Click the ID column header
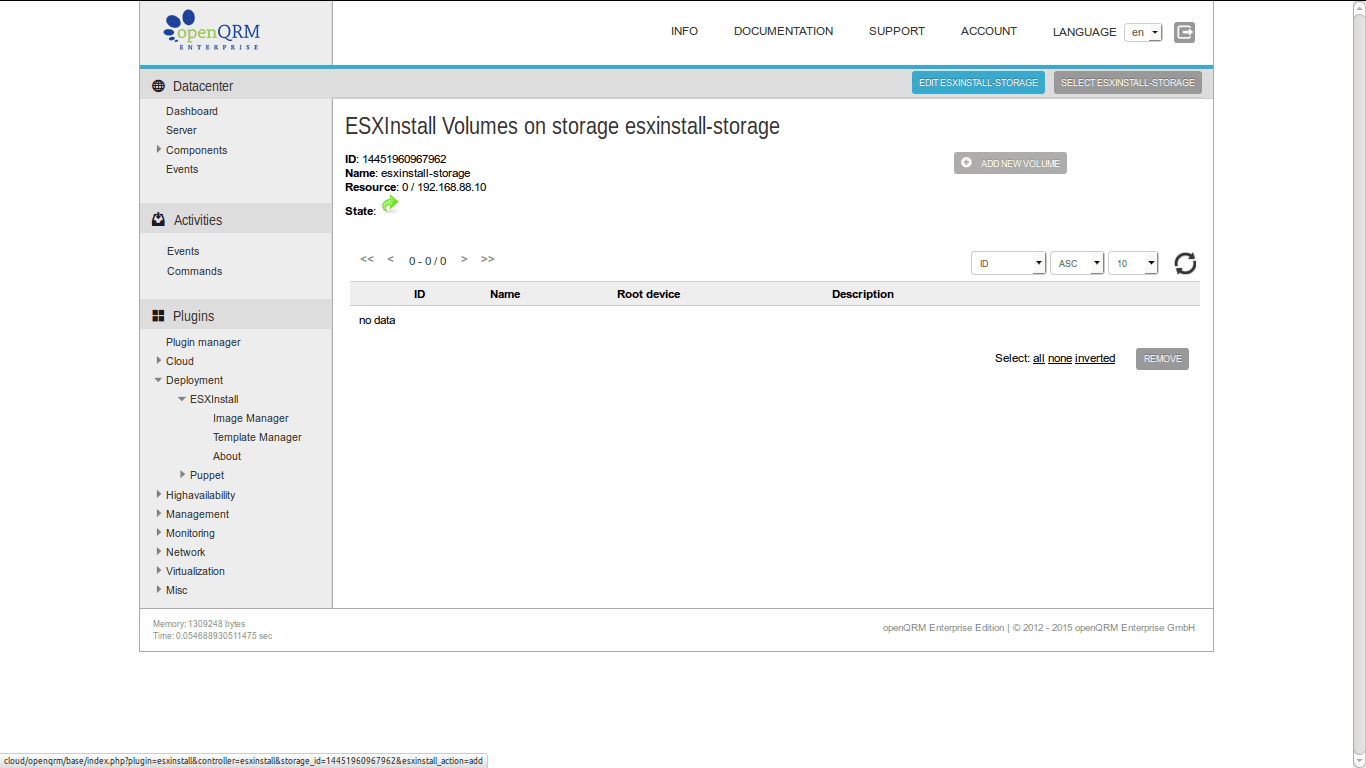1366x768 pixels. pyautogui.click(x=420, y=294)
